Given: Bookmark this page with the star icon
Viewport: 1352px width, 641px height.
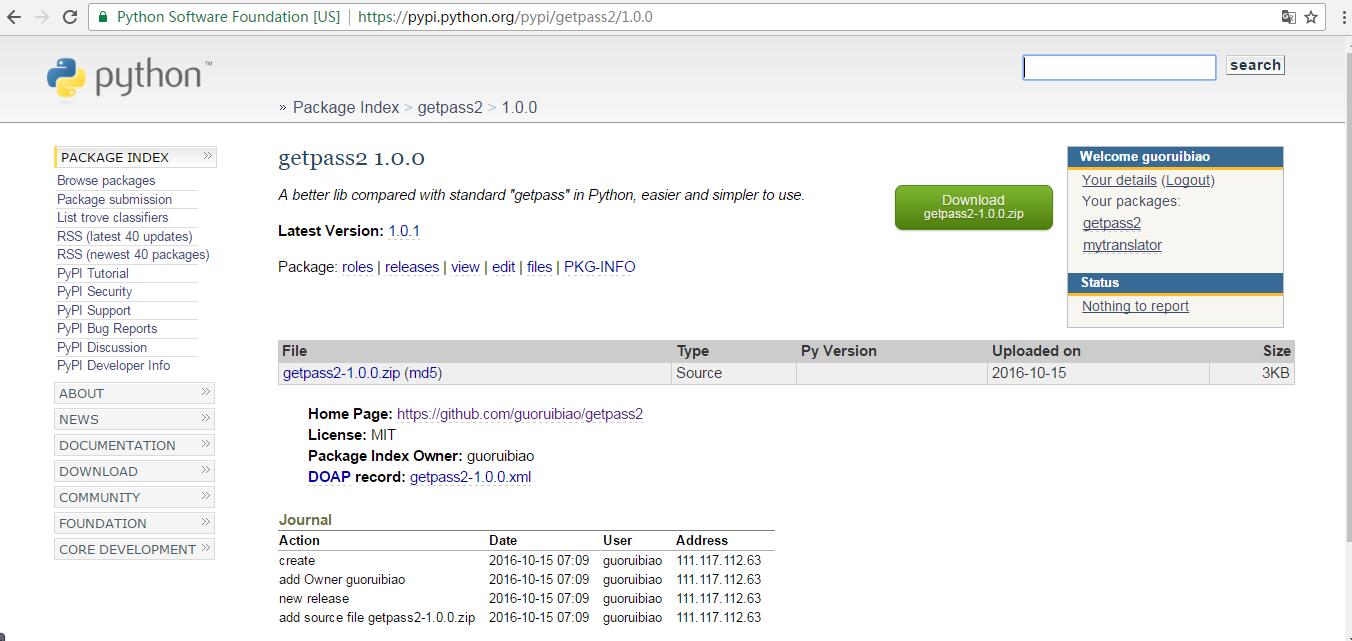Looking at the screenshot, I should [x=1311, y=17].
